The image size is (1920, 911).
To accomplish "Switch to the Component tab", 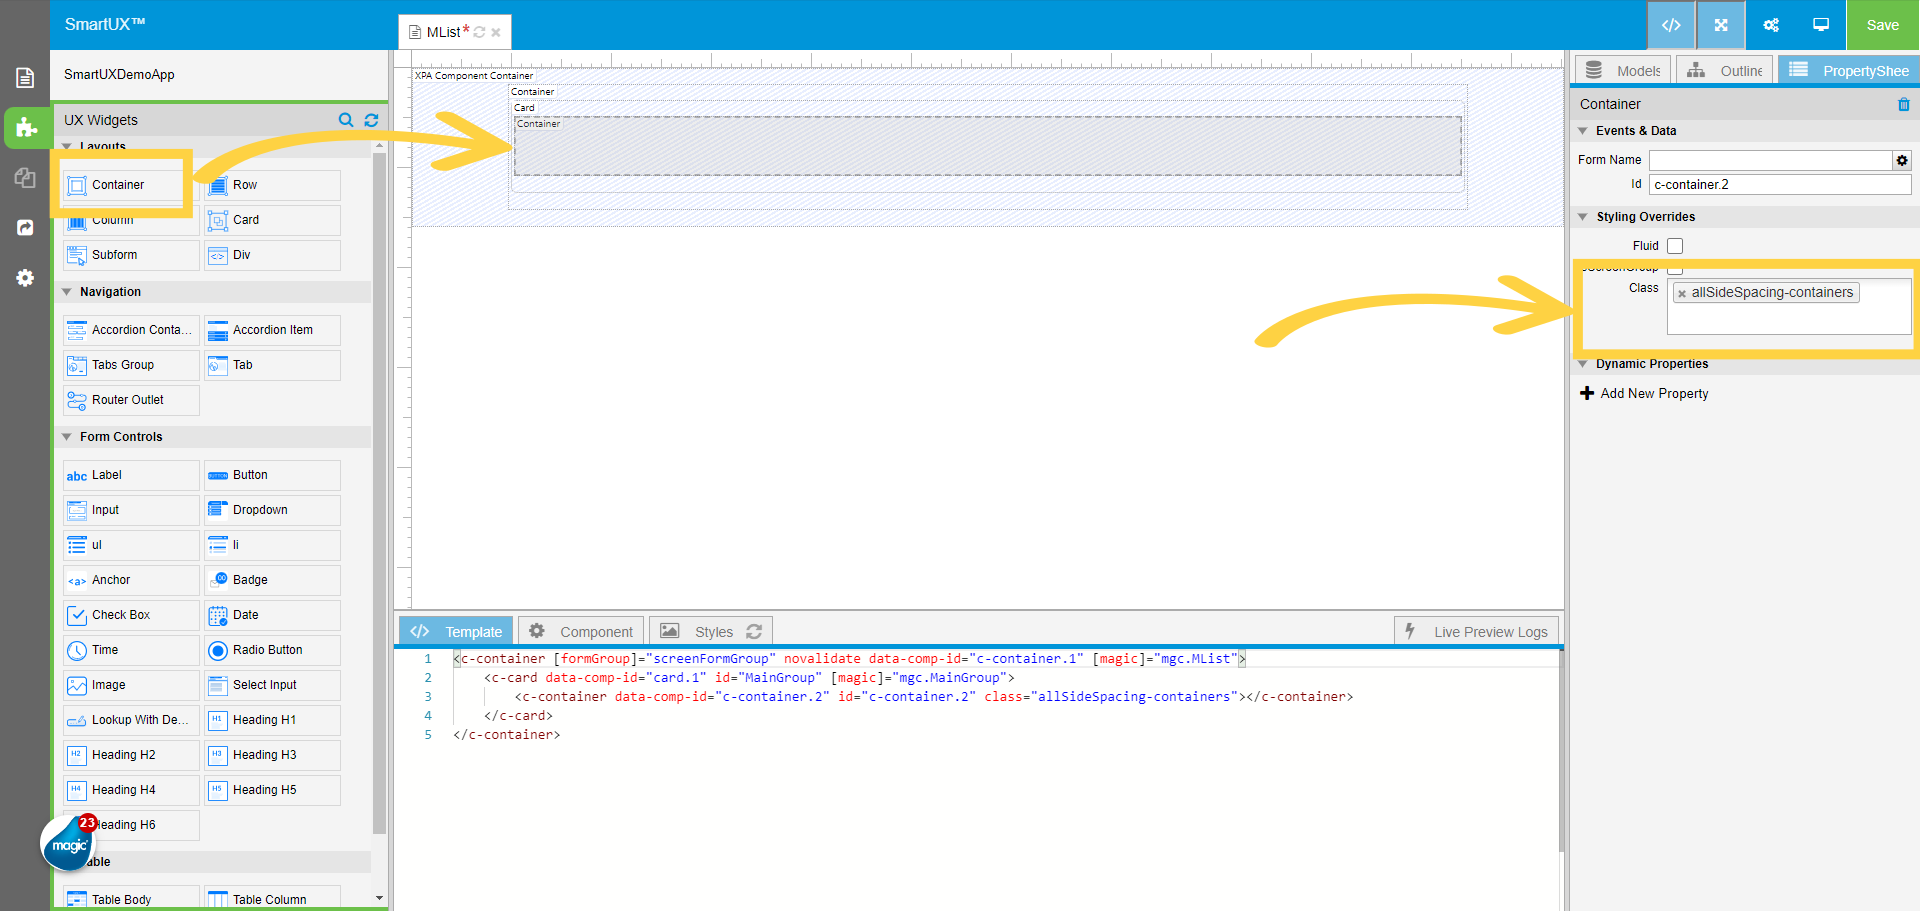I will (x=581, y=632).
